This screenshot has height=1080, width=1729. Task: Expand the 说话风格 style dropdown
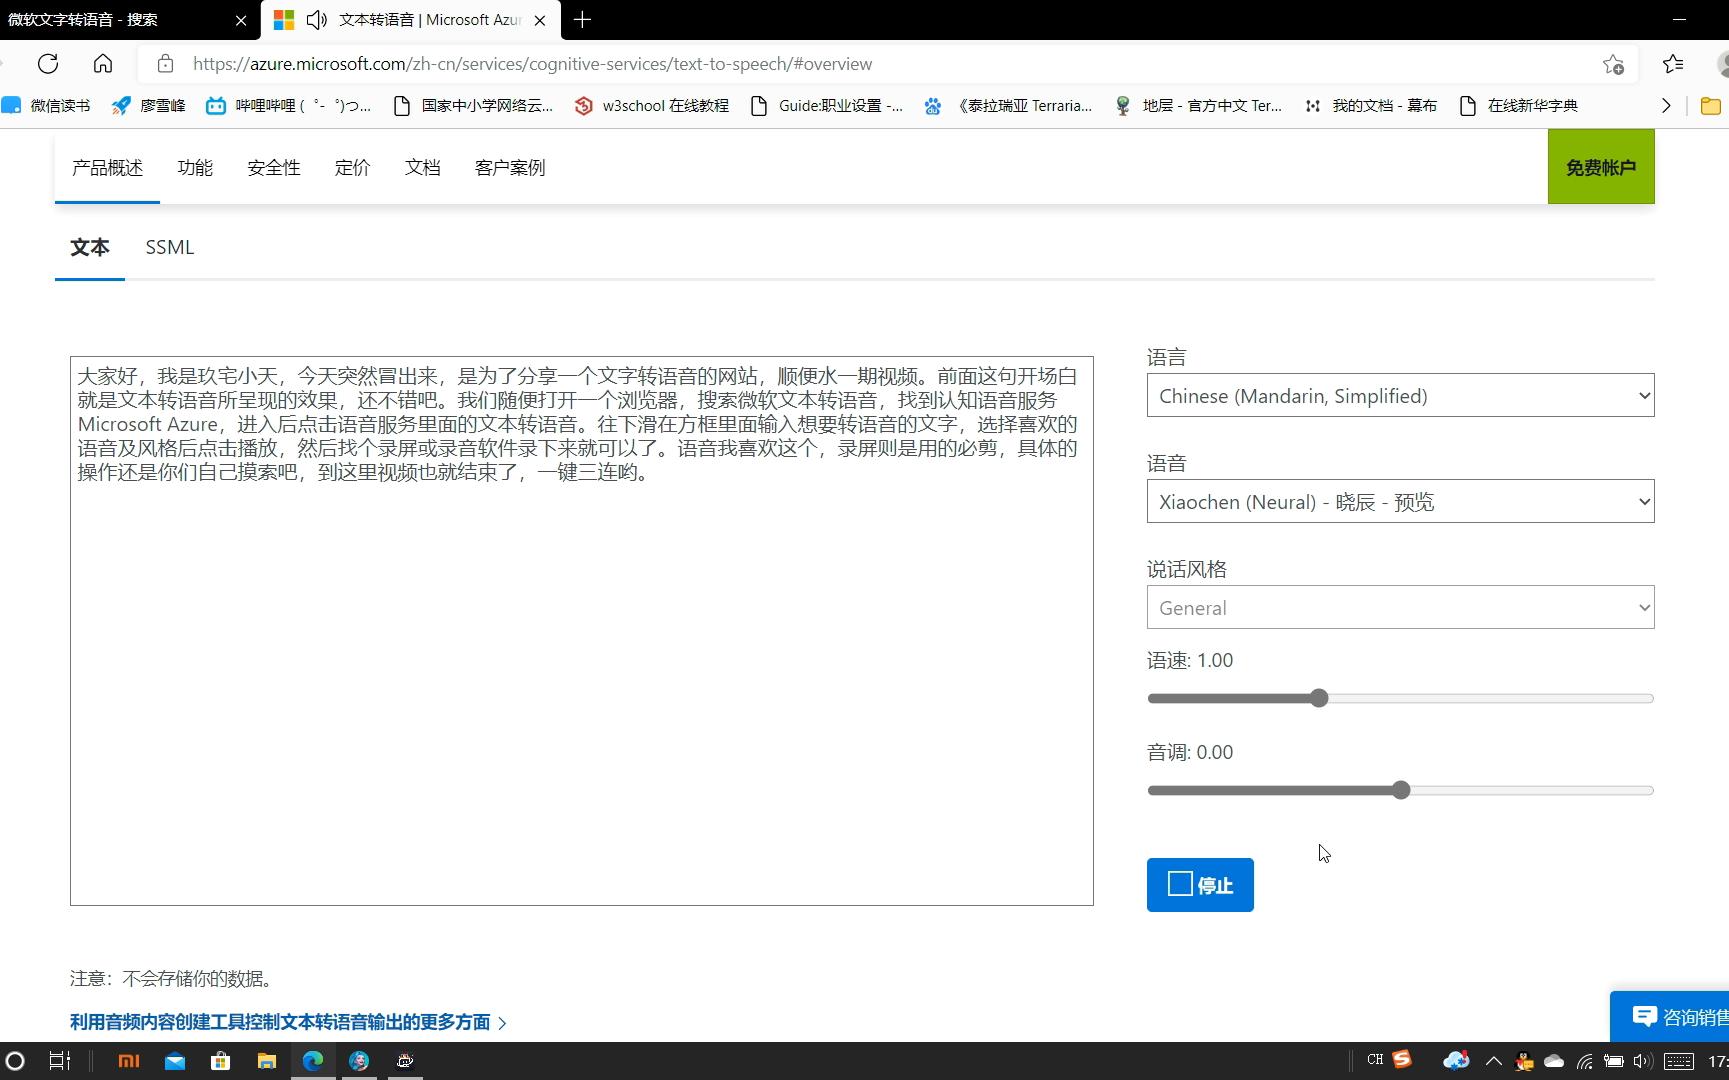coord(1400,608)
